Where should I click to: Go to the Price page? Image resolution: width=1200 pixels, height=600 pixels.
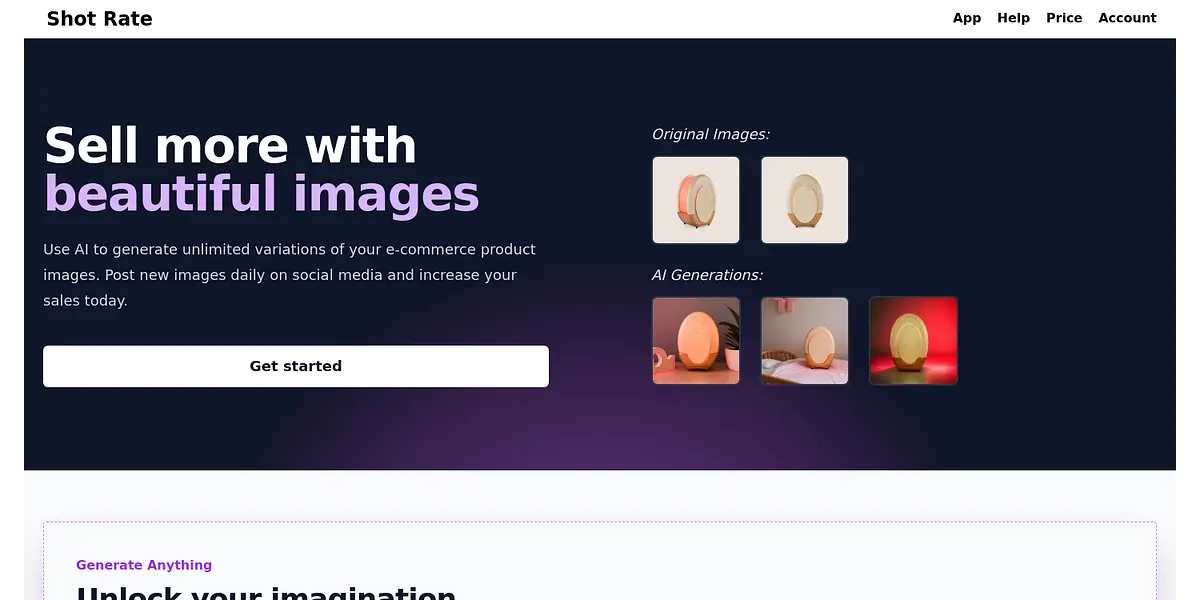(x=1064, y=18)
